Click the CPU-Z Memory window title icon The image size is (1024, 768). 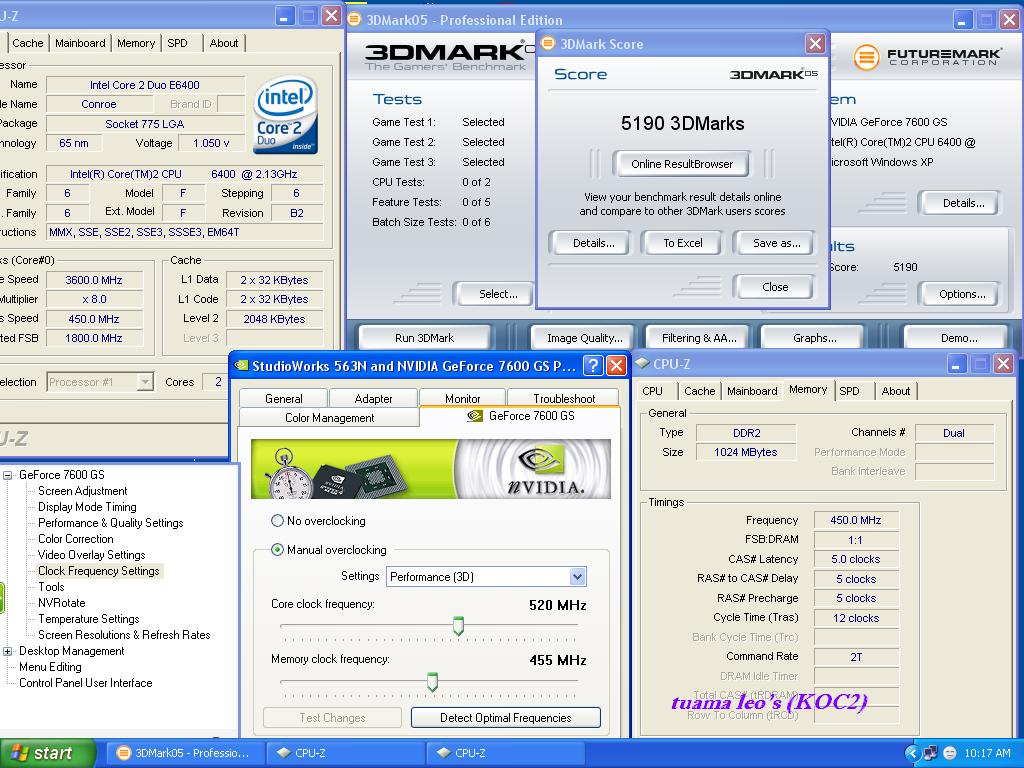tap(643, 363)
